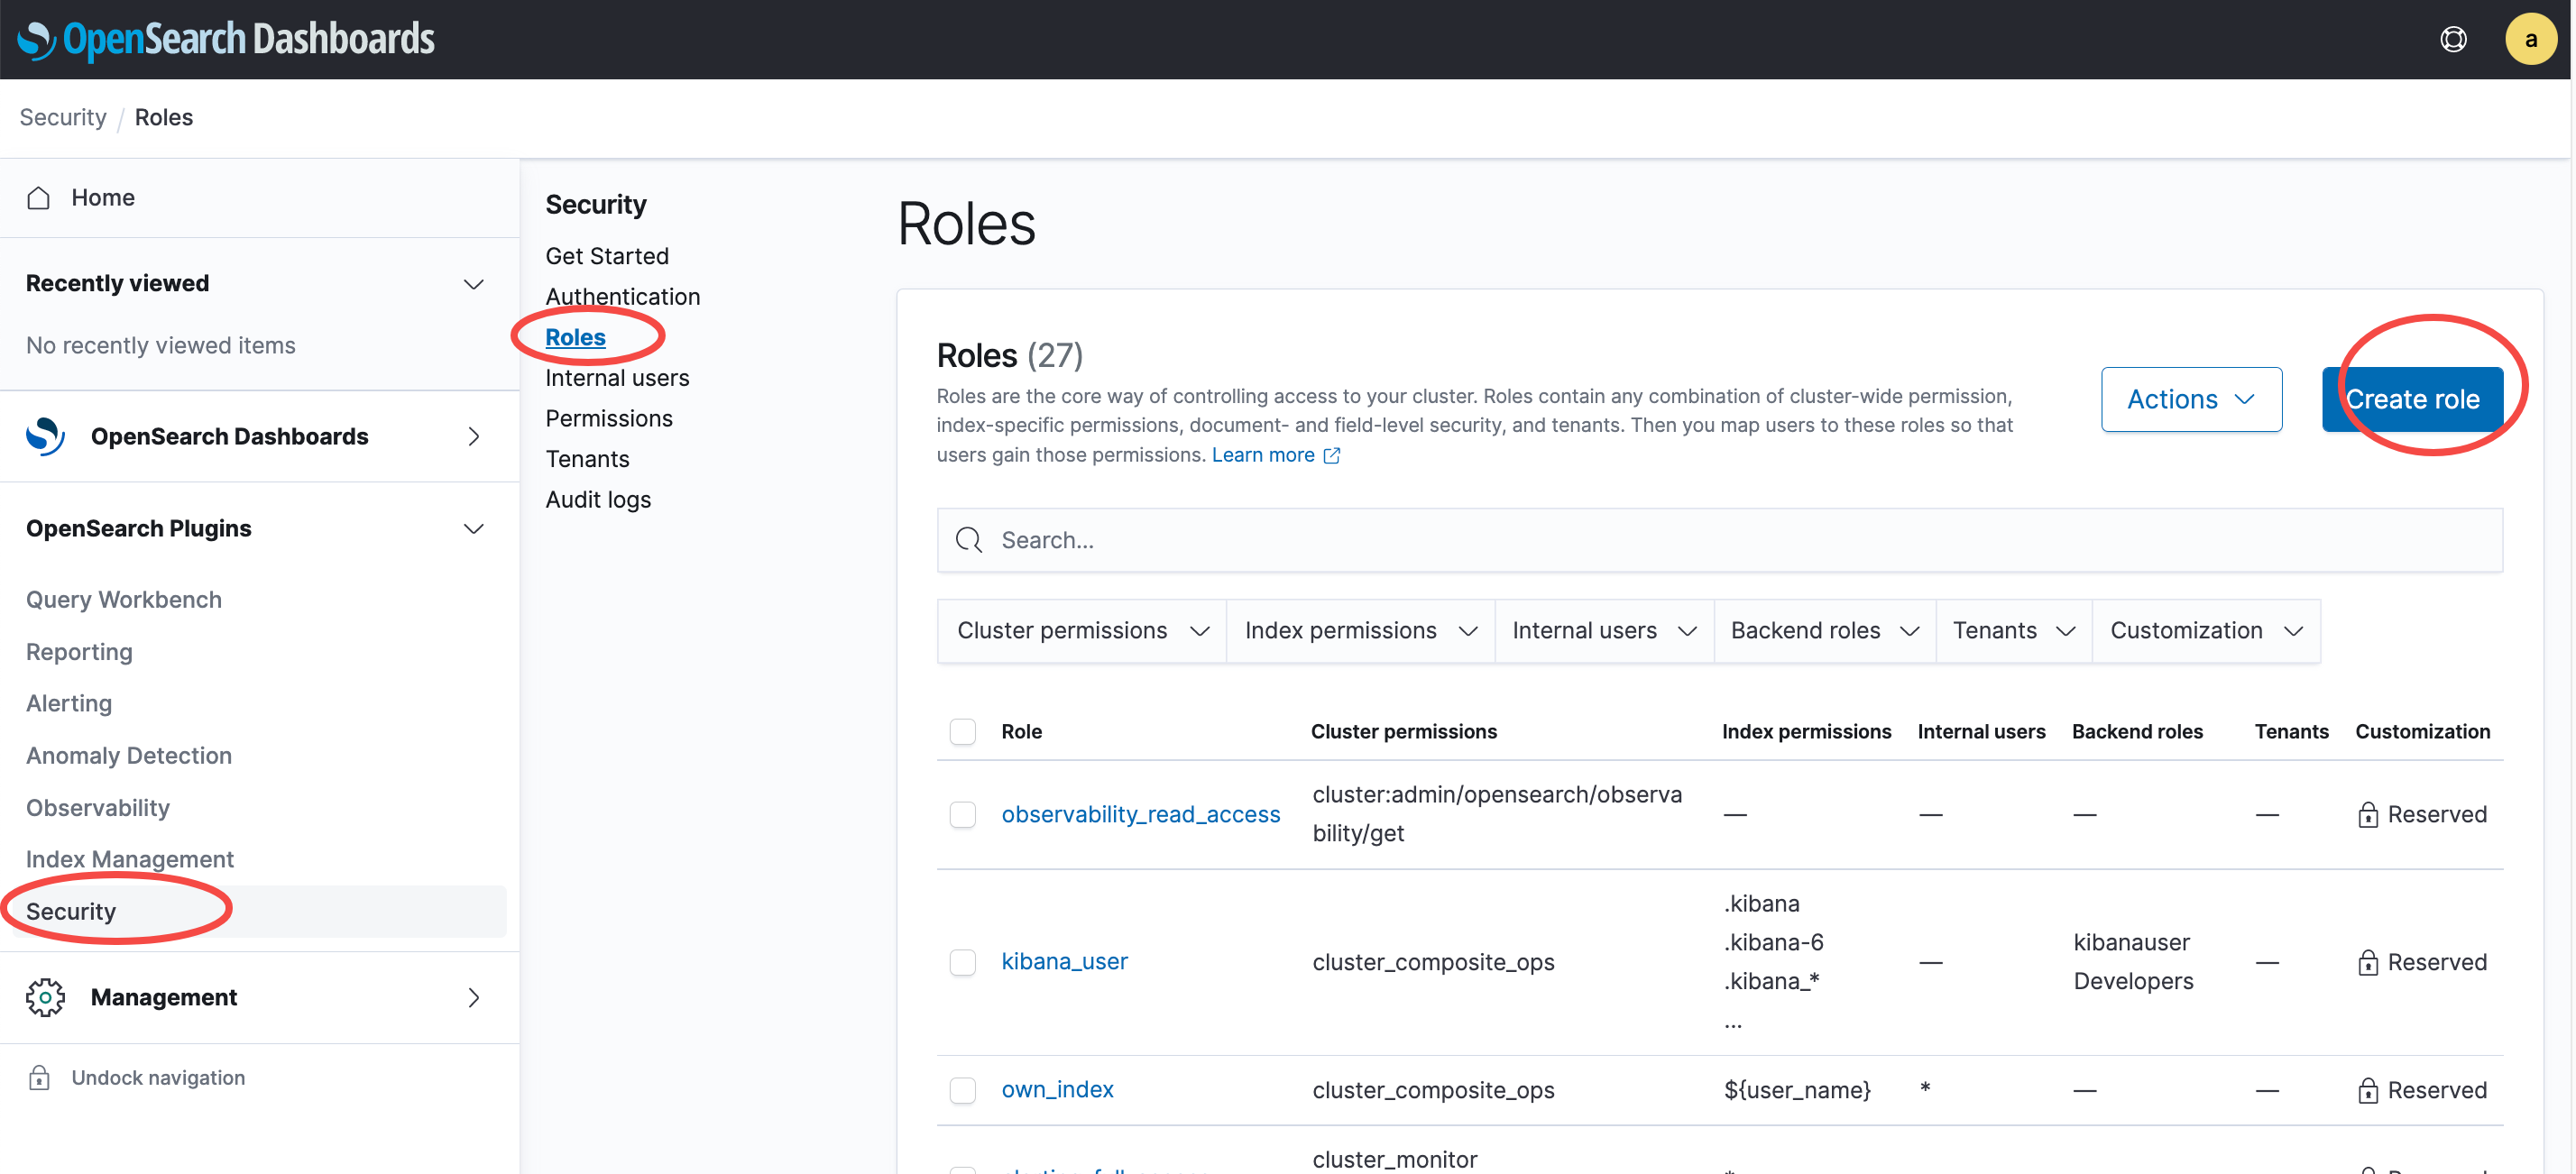The height and width of the screenshot is (1174, 2576).
Task: Click the Customization column header
Action: 2422,731
